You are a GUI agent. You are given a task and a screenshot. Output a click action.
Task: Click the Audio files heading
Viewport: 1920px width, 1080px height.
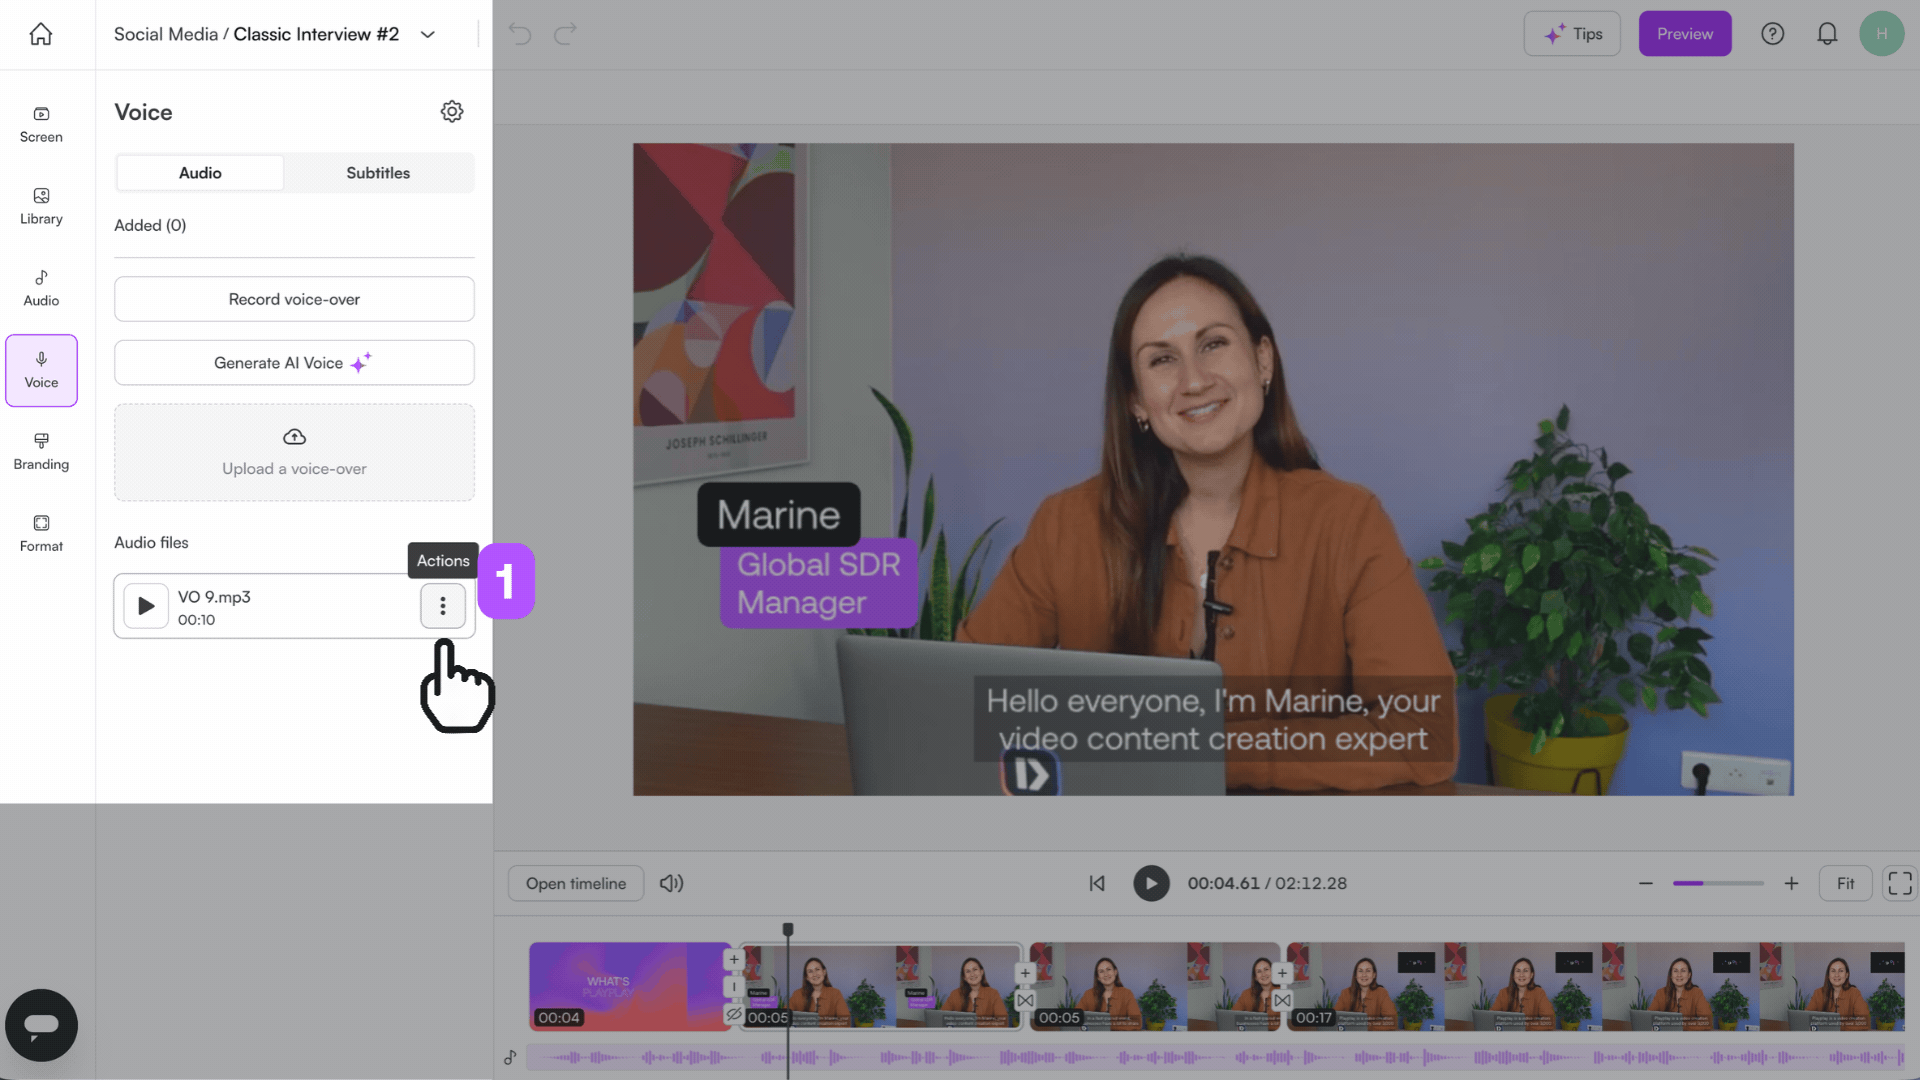pos(151,542)
